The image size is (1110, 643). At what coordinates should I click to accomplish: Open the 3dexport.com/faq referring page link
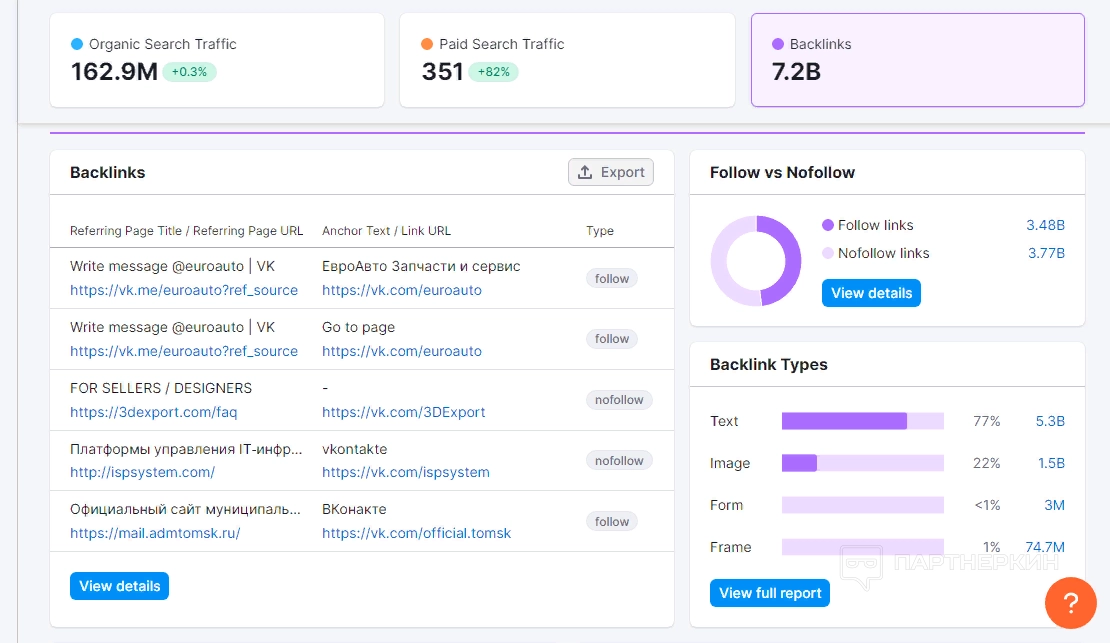coord(153,412)
